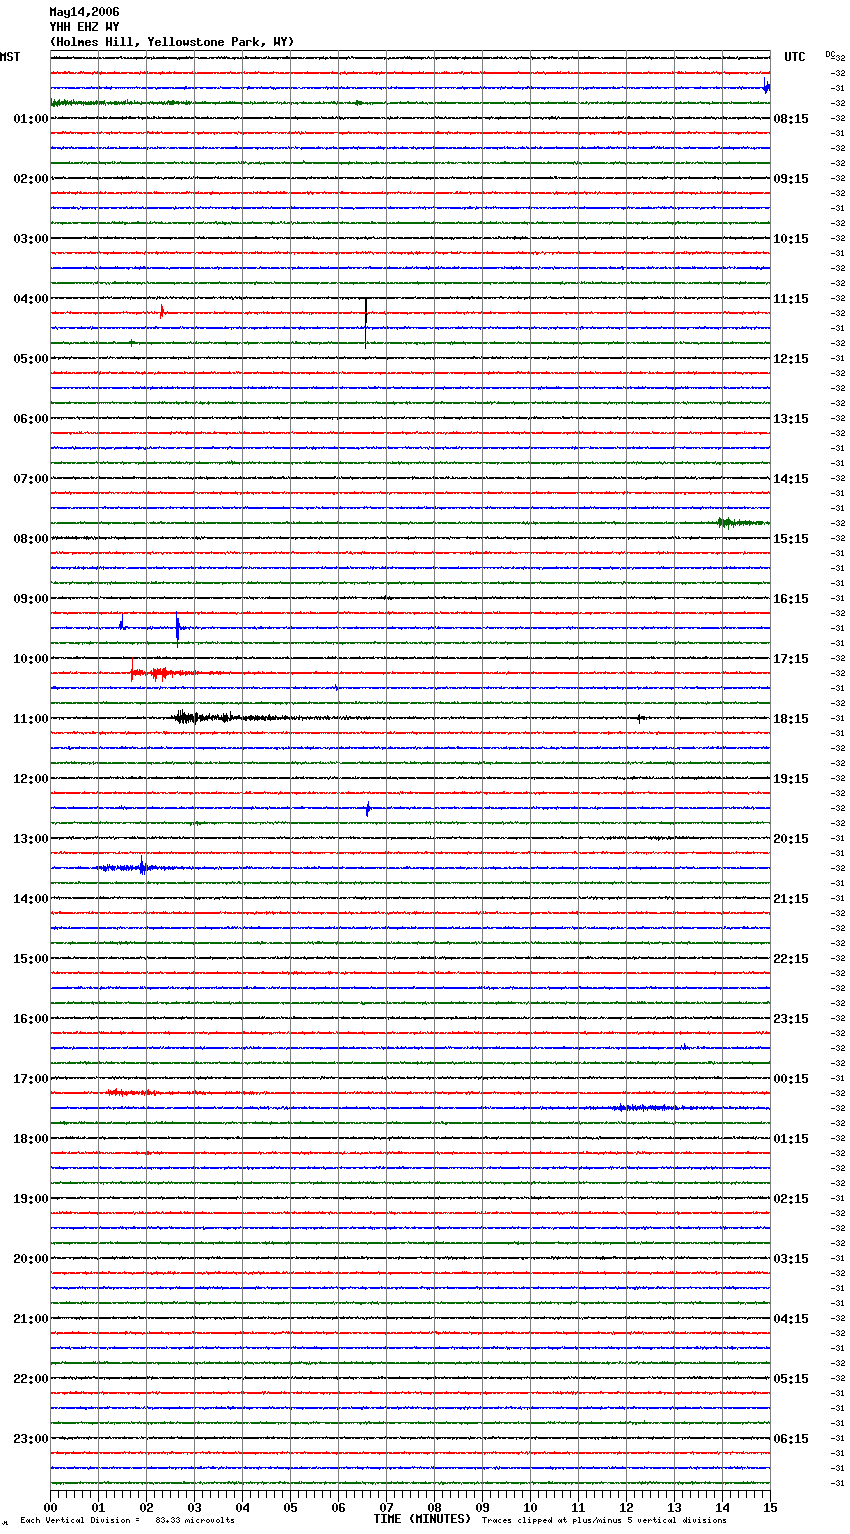Screen dimensions: 850x1534
Task: Click the small red event on the 04:15 trace
Action: tap(162, 312)
